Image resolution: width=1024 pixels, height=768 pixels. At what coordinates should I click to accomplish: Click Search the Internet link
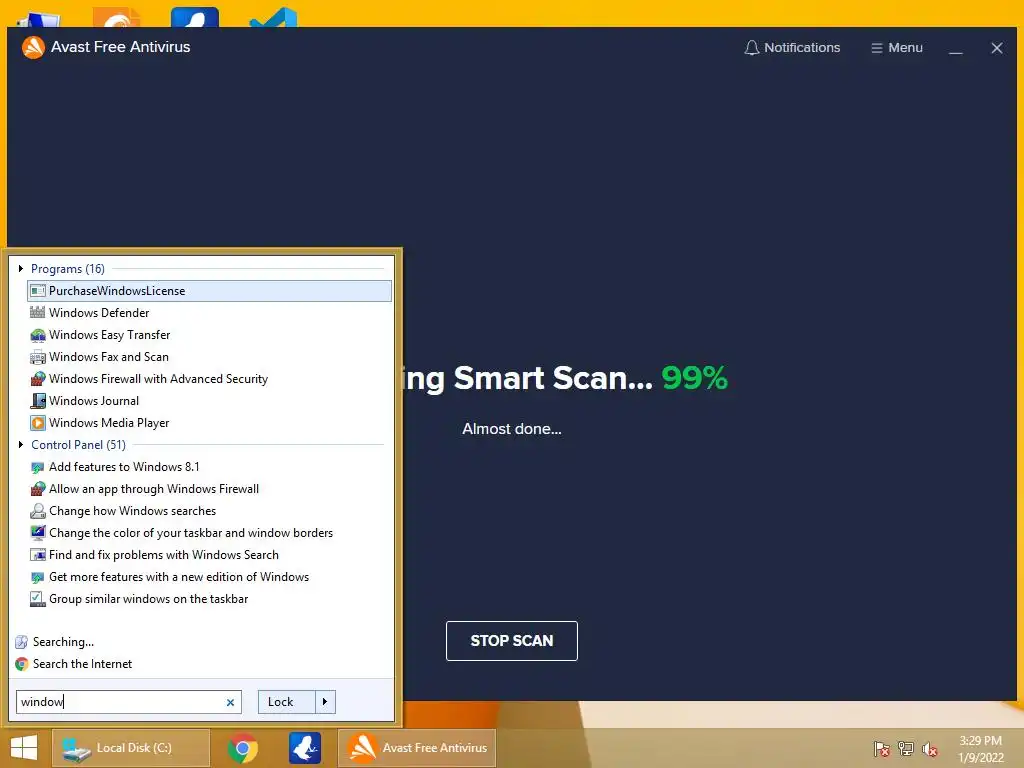82,664
